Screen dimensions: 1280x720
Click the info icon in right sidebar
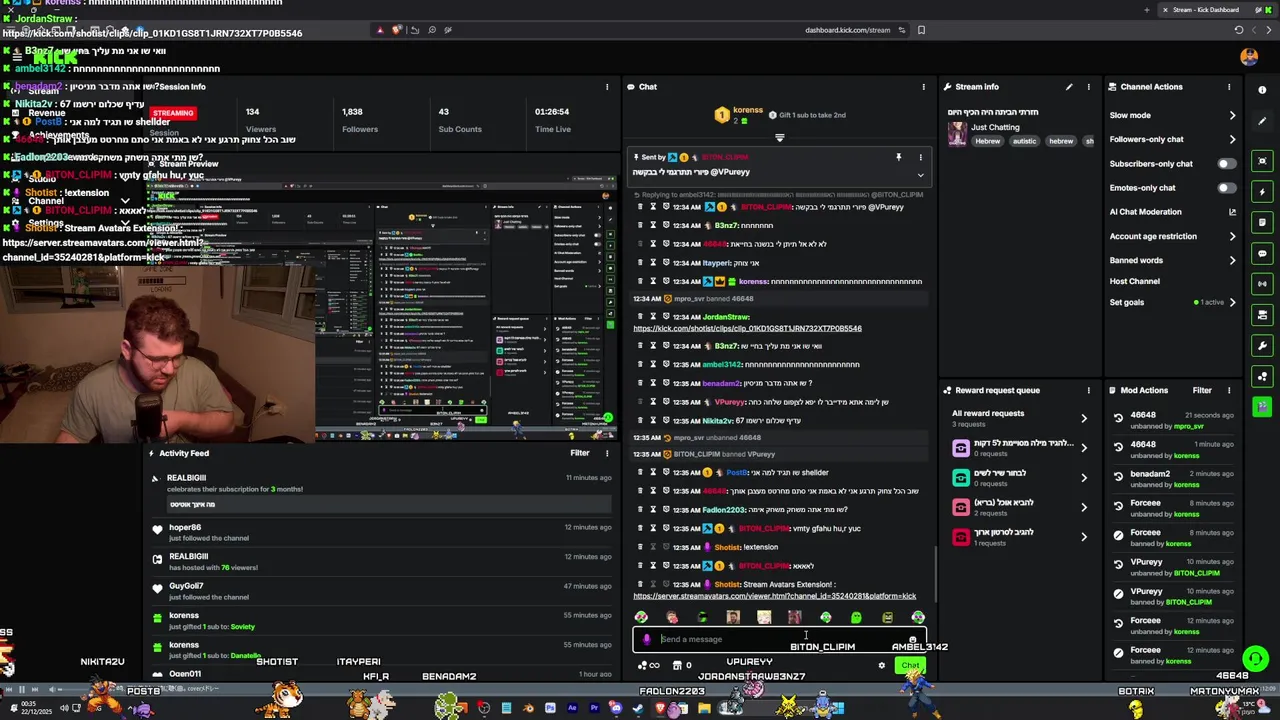point(1262,90)
